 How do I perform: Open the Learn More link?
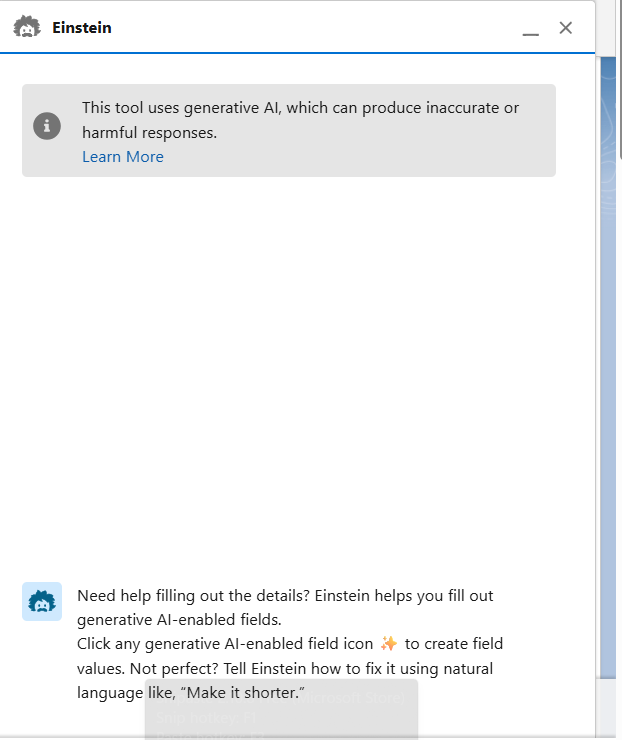[x=122, y=157]
